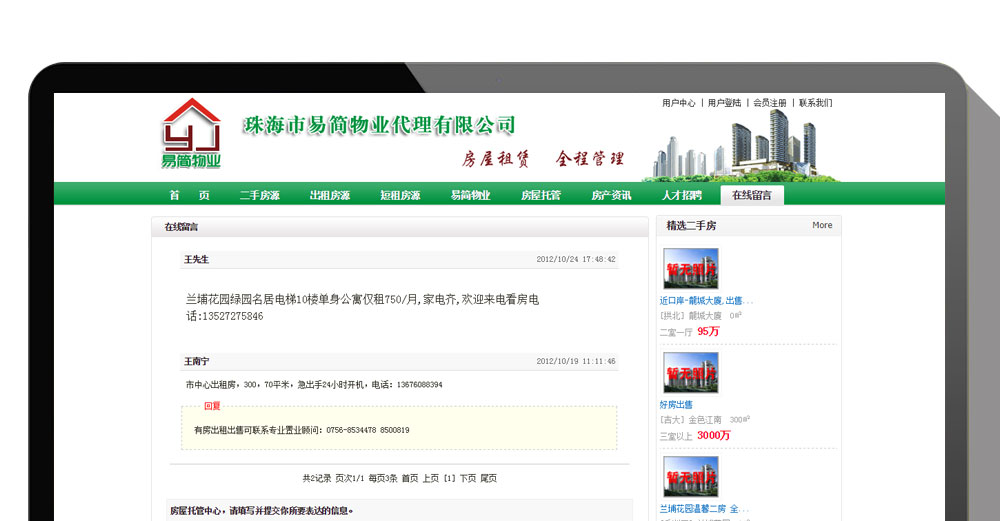Click the red 回复 reply label
This screenshot has width=1000, height=521.
click(x=212, y=406)
